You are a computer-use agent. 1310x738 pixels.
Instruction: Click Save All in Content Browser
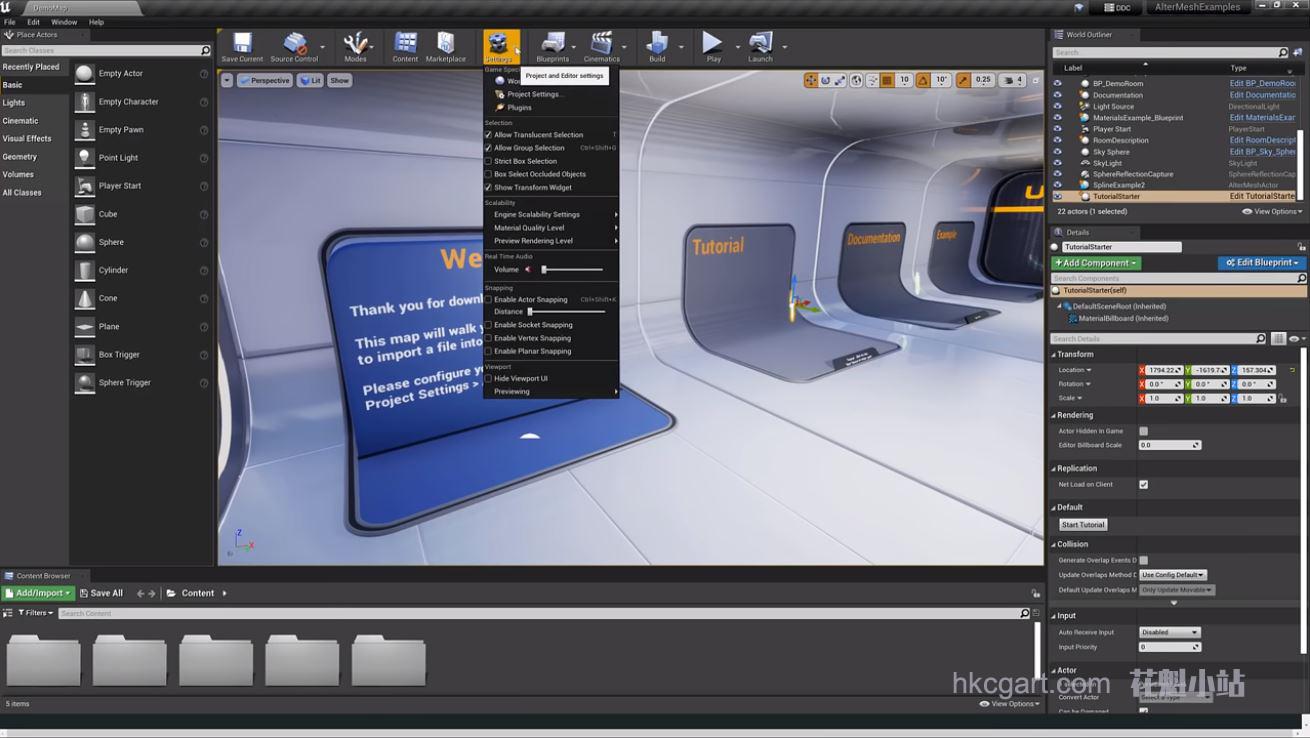point(101,593)
